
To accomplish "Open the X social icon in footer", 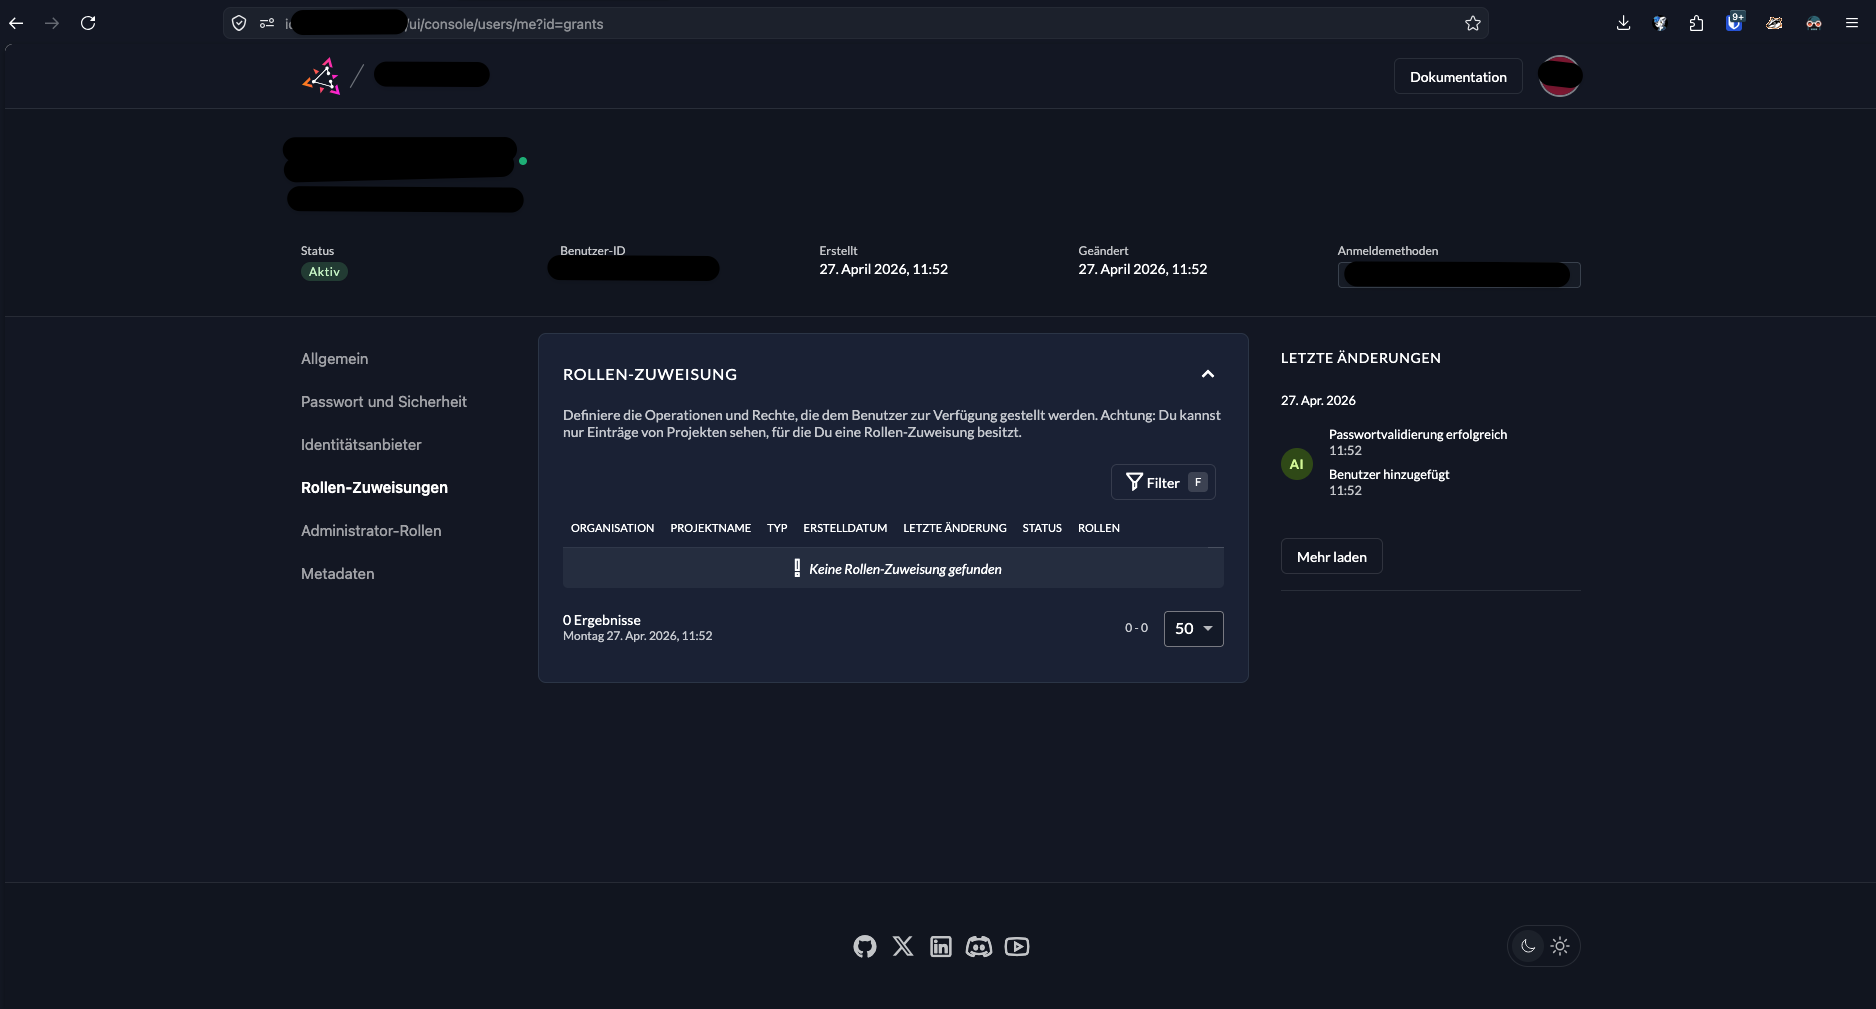I will point(903,946).
